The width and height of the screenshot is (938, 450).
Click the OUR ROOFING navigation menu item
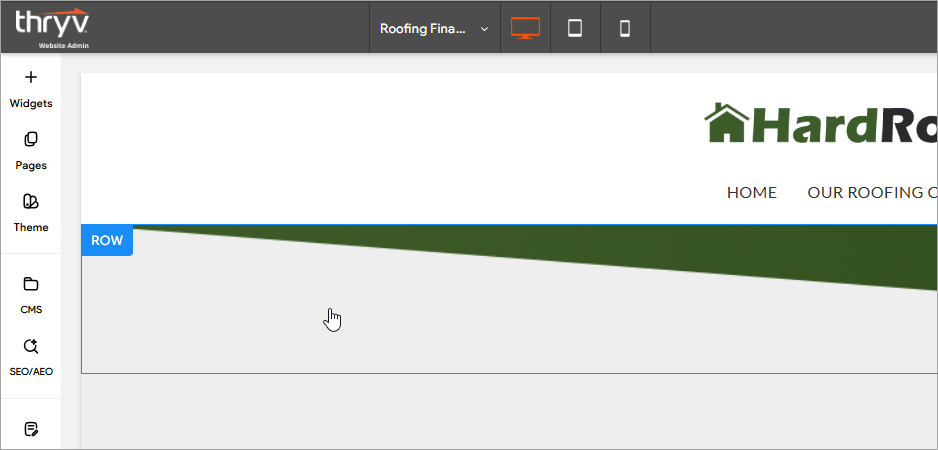tap(870, 193)
